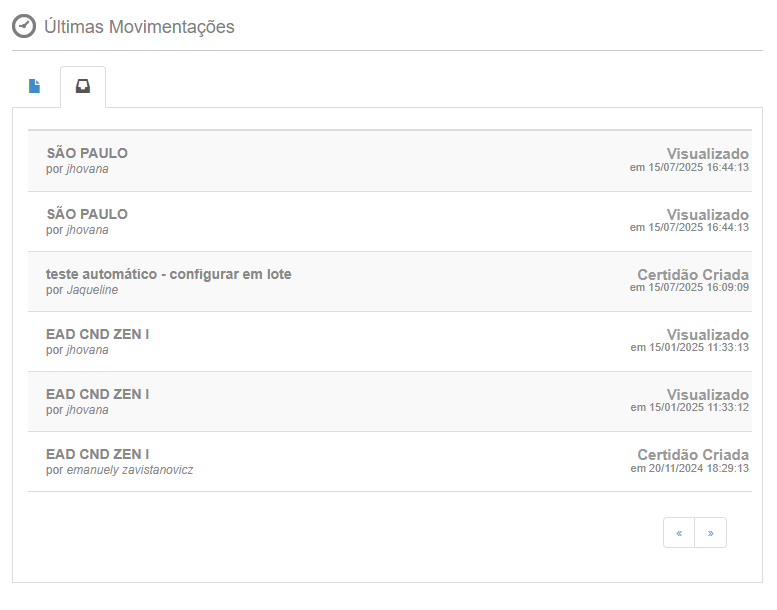The width and height of the screenshot is (777, 610).
Task: Go to next page with » button
Action: coord(711,533)
